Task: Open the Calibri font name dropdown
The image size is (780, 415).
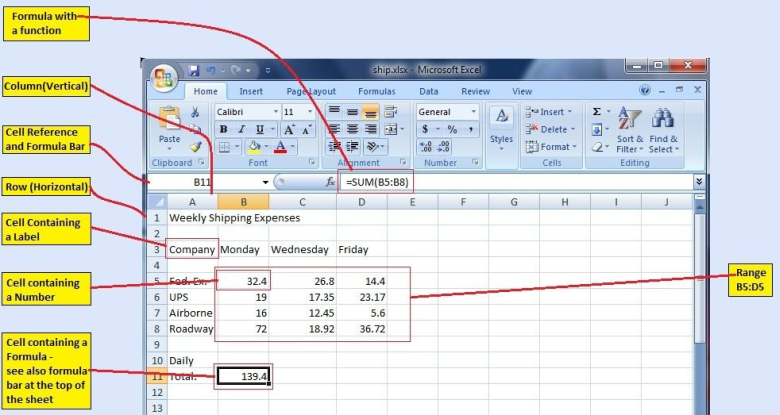Action: tap(276, 112)
